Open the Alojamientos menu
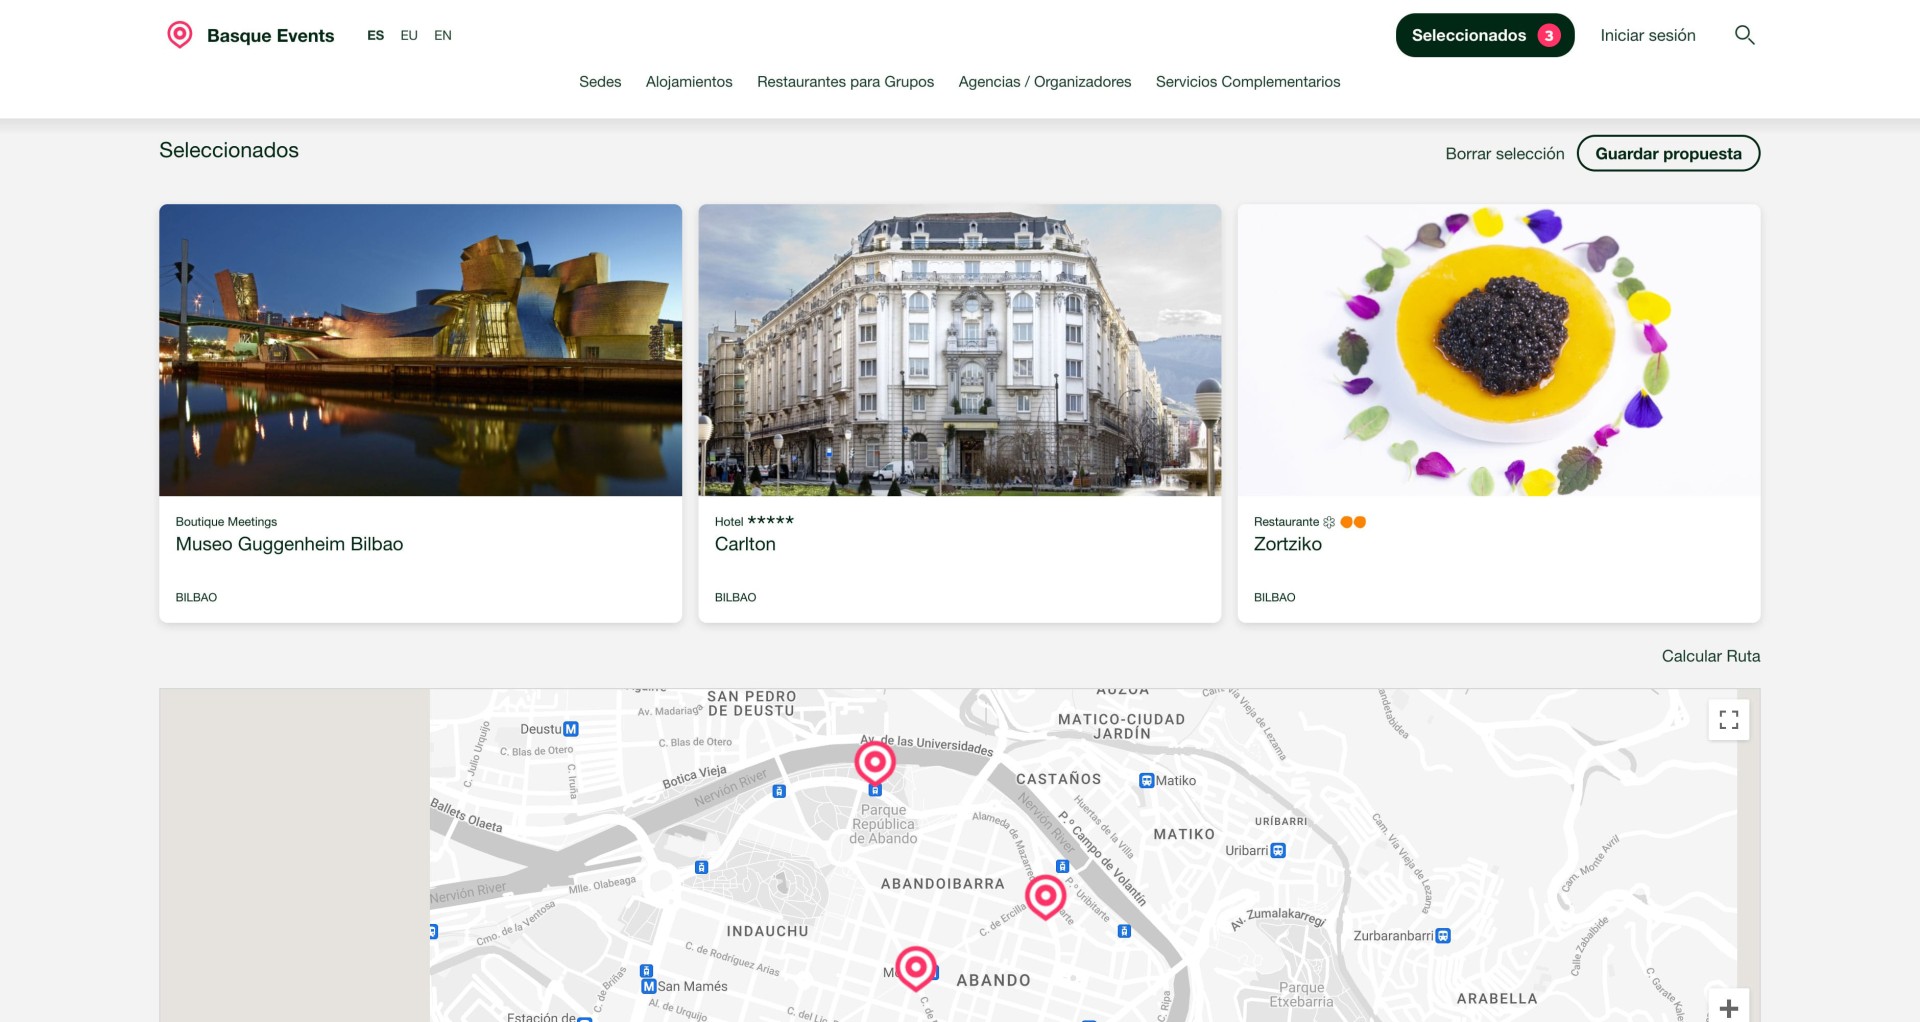 689,82
